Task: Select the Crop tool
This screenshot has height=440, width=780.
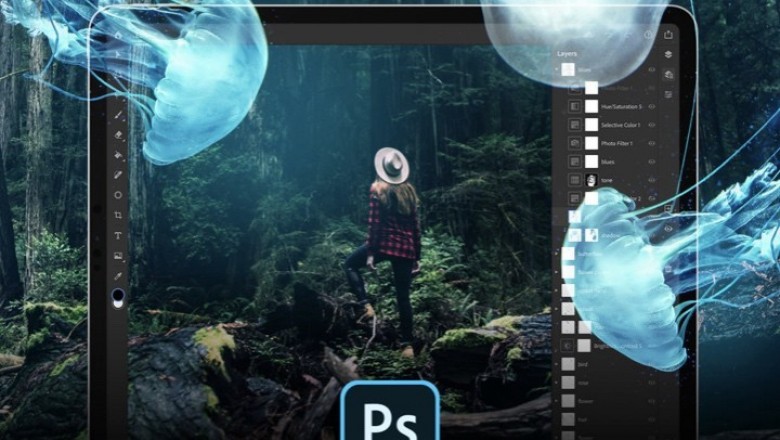Action: tap(118, 215)
